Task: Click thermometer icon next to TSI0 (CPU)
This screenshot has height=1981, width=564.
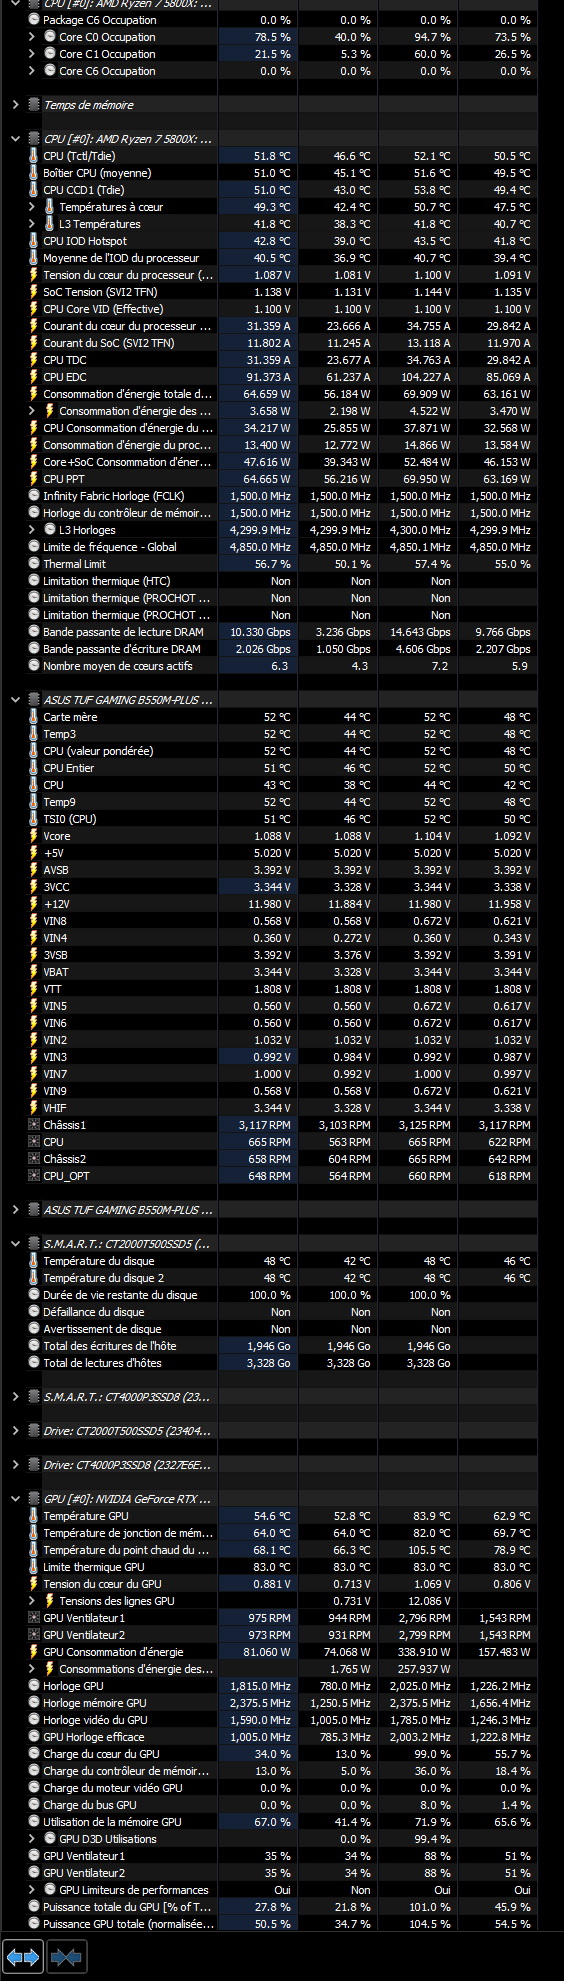Action: [34, 819]
